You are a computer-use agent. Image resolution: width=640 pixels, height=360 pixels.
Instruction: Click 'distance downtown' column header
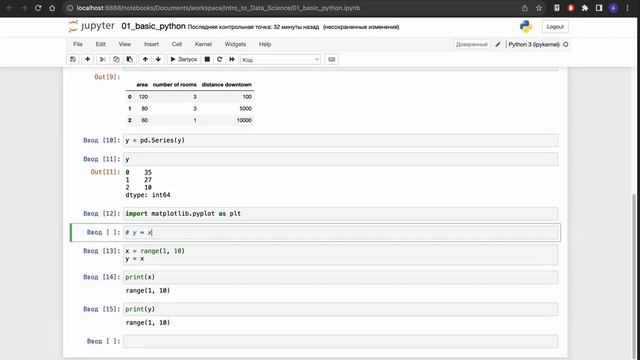click(x=227, y=84)
